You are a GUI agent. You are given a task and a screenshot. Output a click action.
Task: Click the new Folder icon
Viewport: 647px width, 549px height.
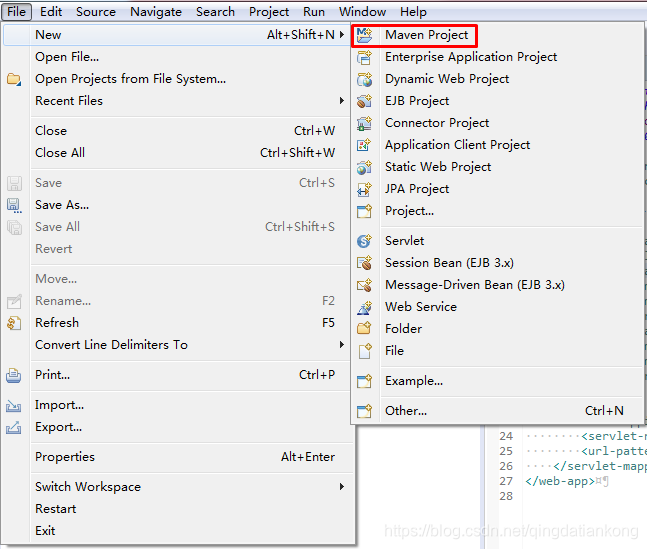[x=364, y=329]
